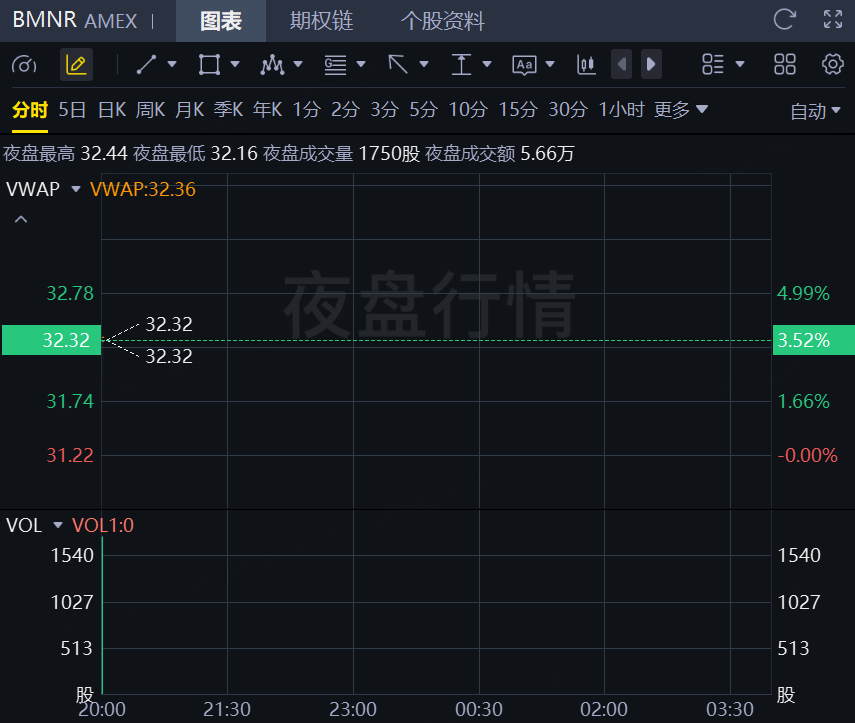The image size is (855, 723).
Task: Expand the Fibonacci tool dropdown arrow
Action: [x=360, y=64]
